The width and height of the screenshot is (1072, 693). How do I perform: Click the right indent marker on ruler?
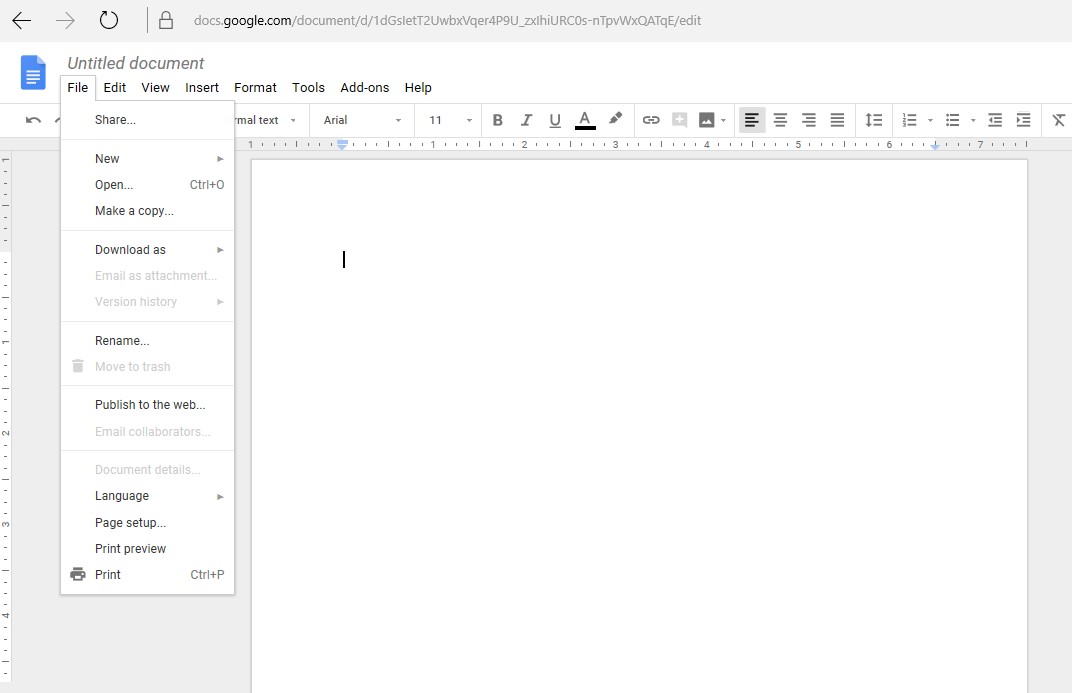(935, 145)
